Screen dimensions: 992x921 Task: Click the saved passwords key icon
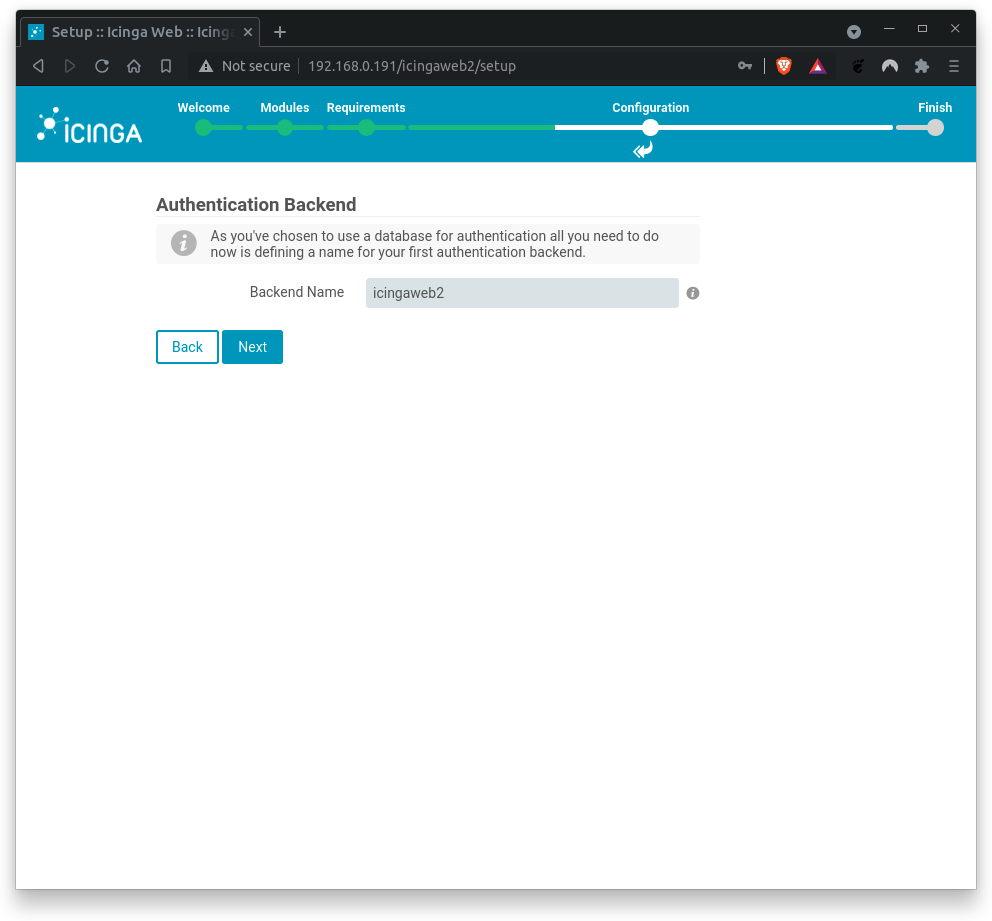(745, 66)
